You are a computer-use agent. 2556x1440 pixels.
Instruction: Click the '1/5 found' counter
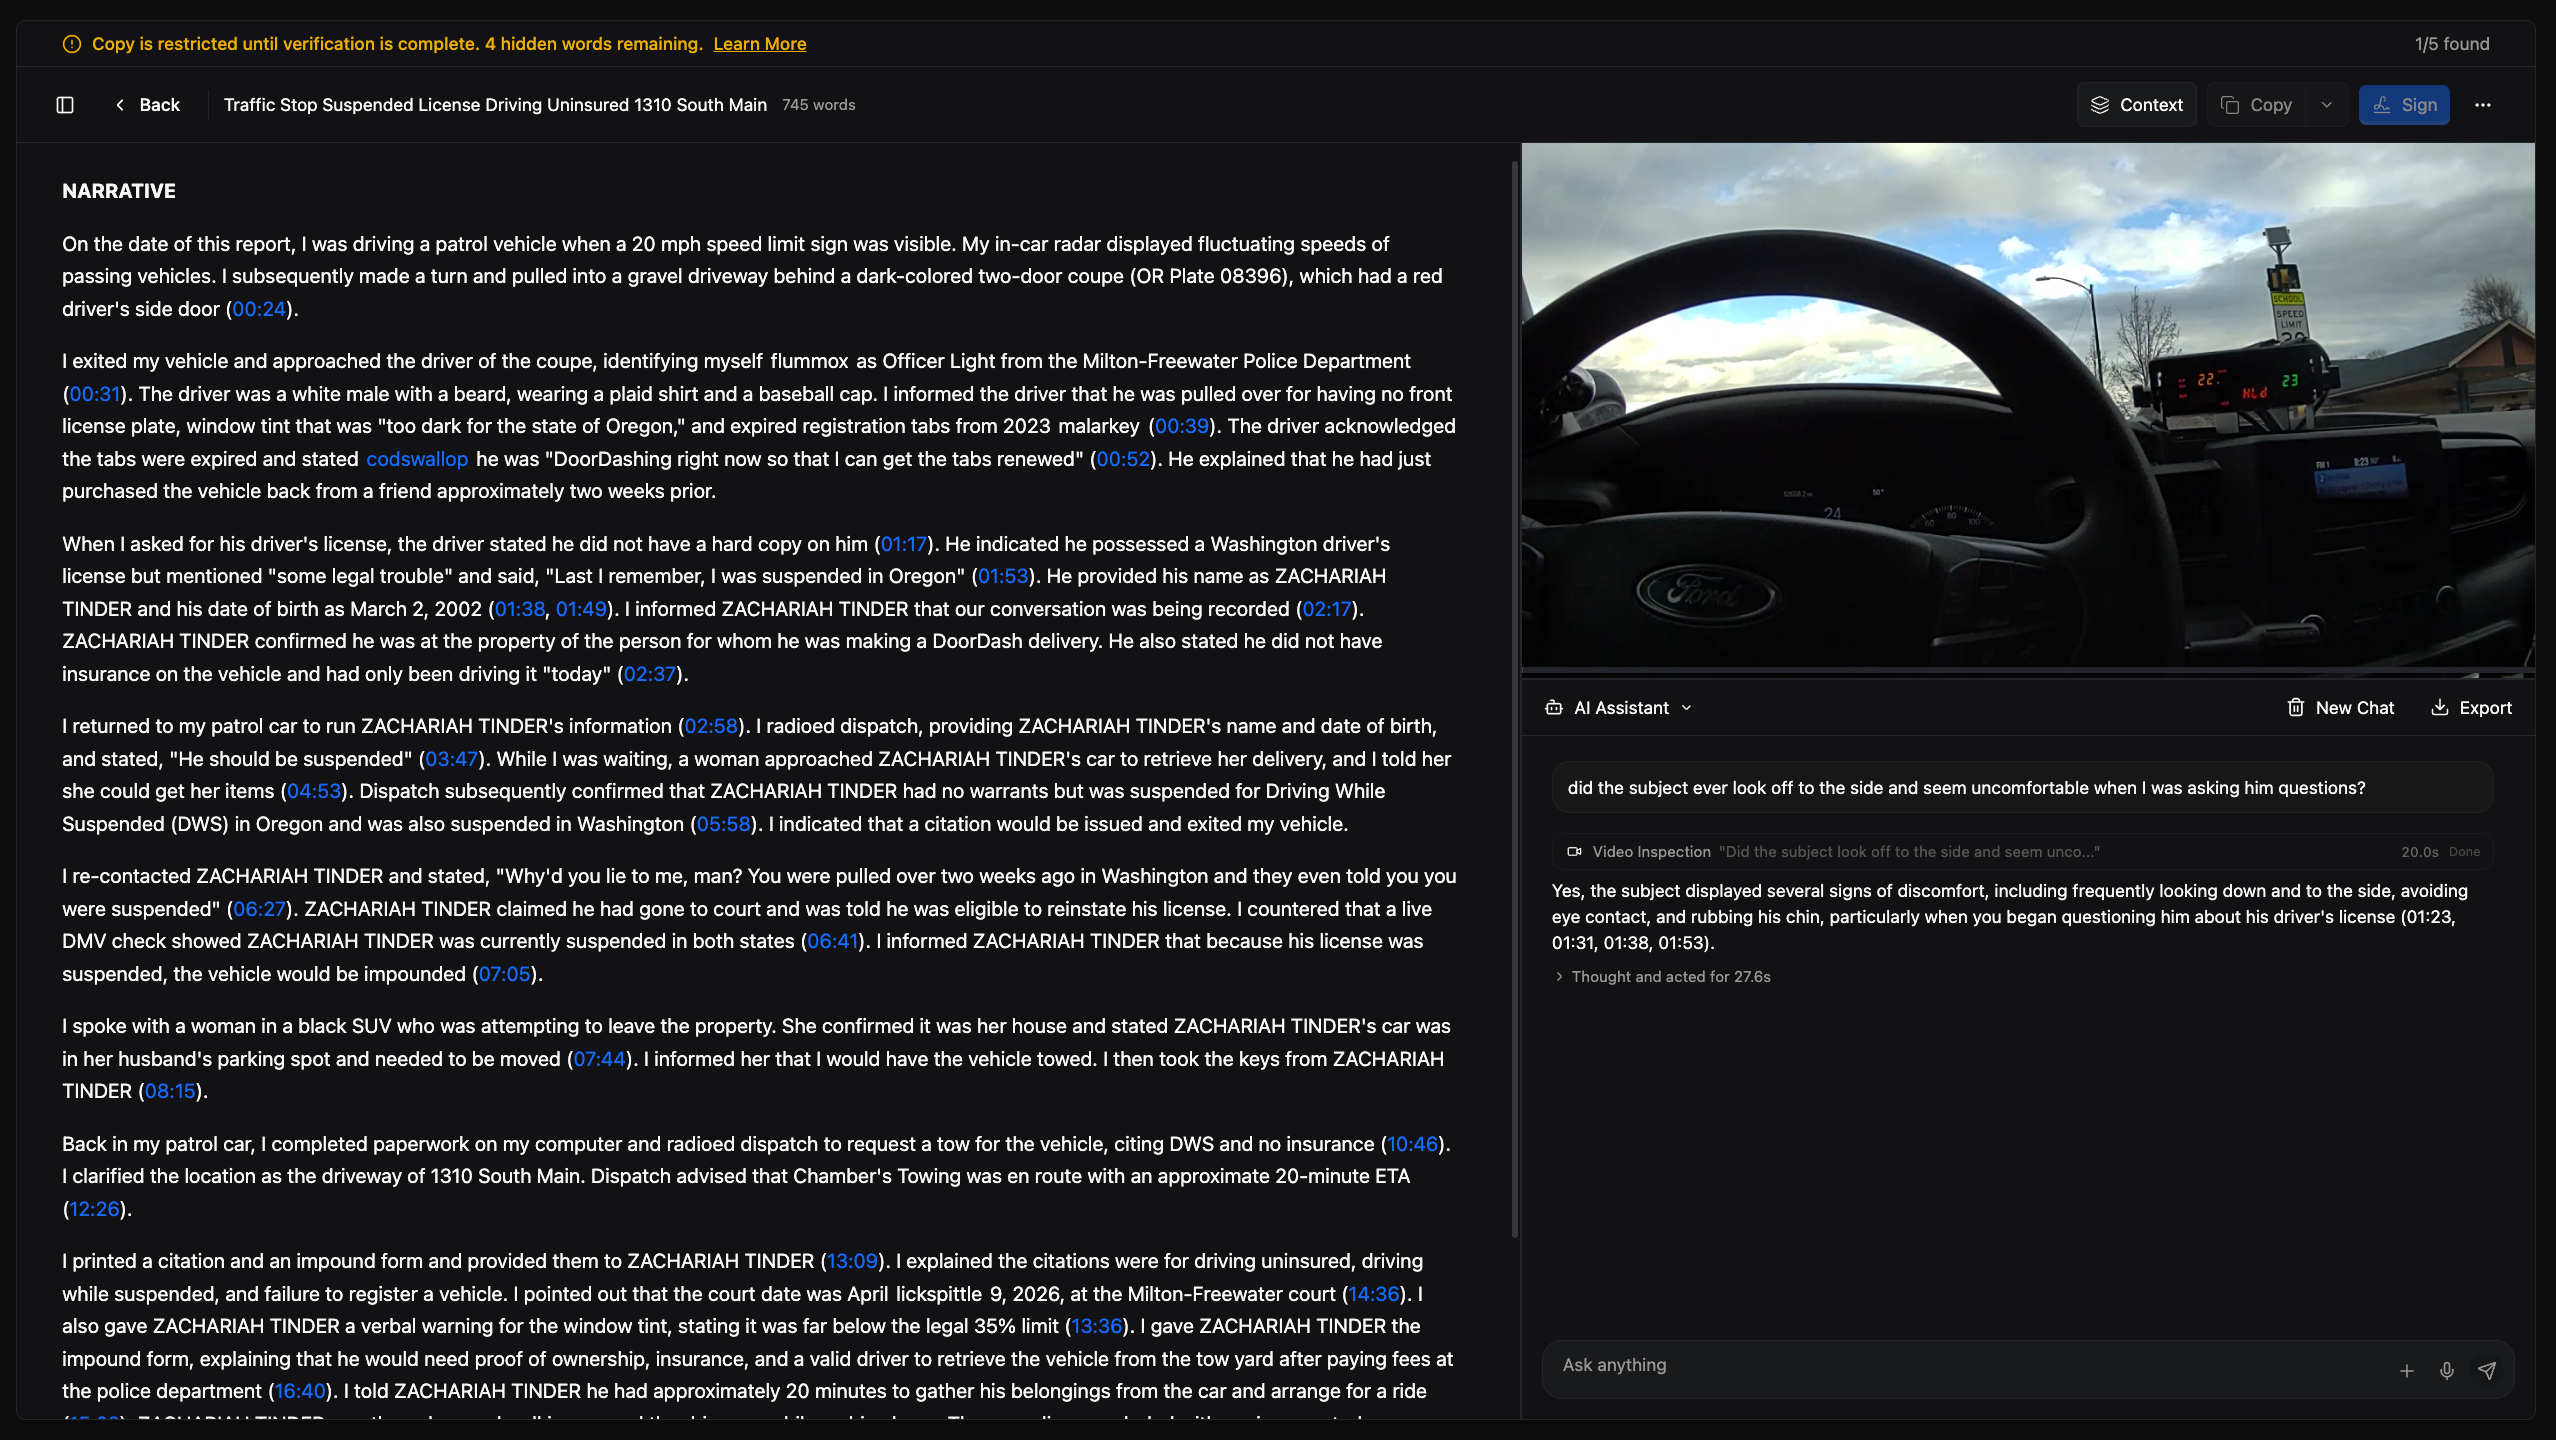[2452, 44]
